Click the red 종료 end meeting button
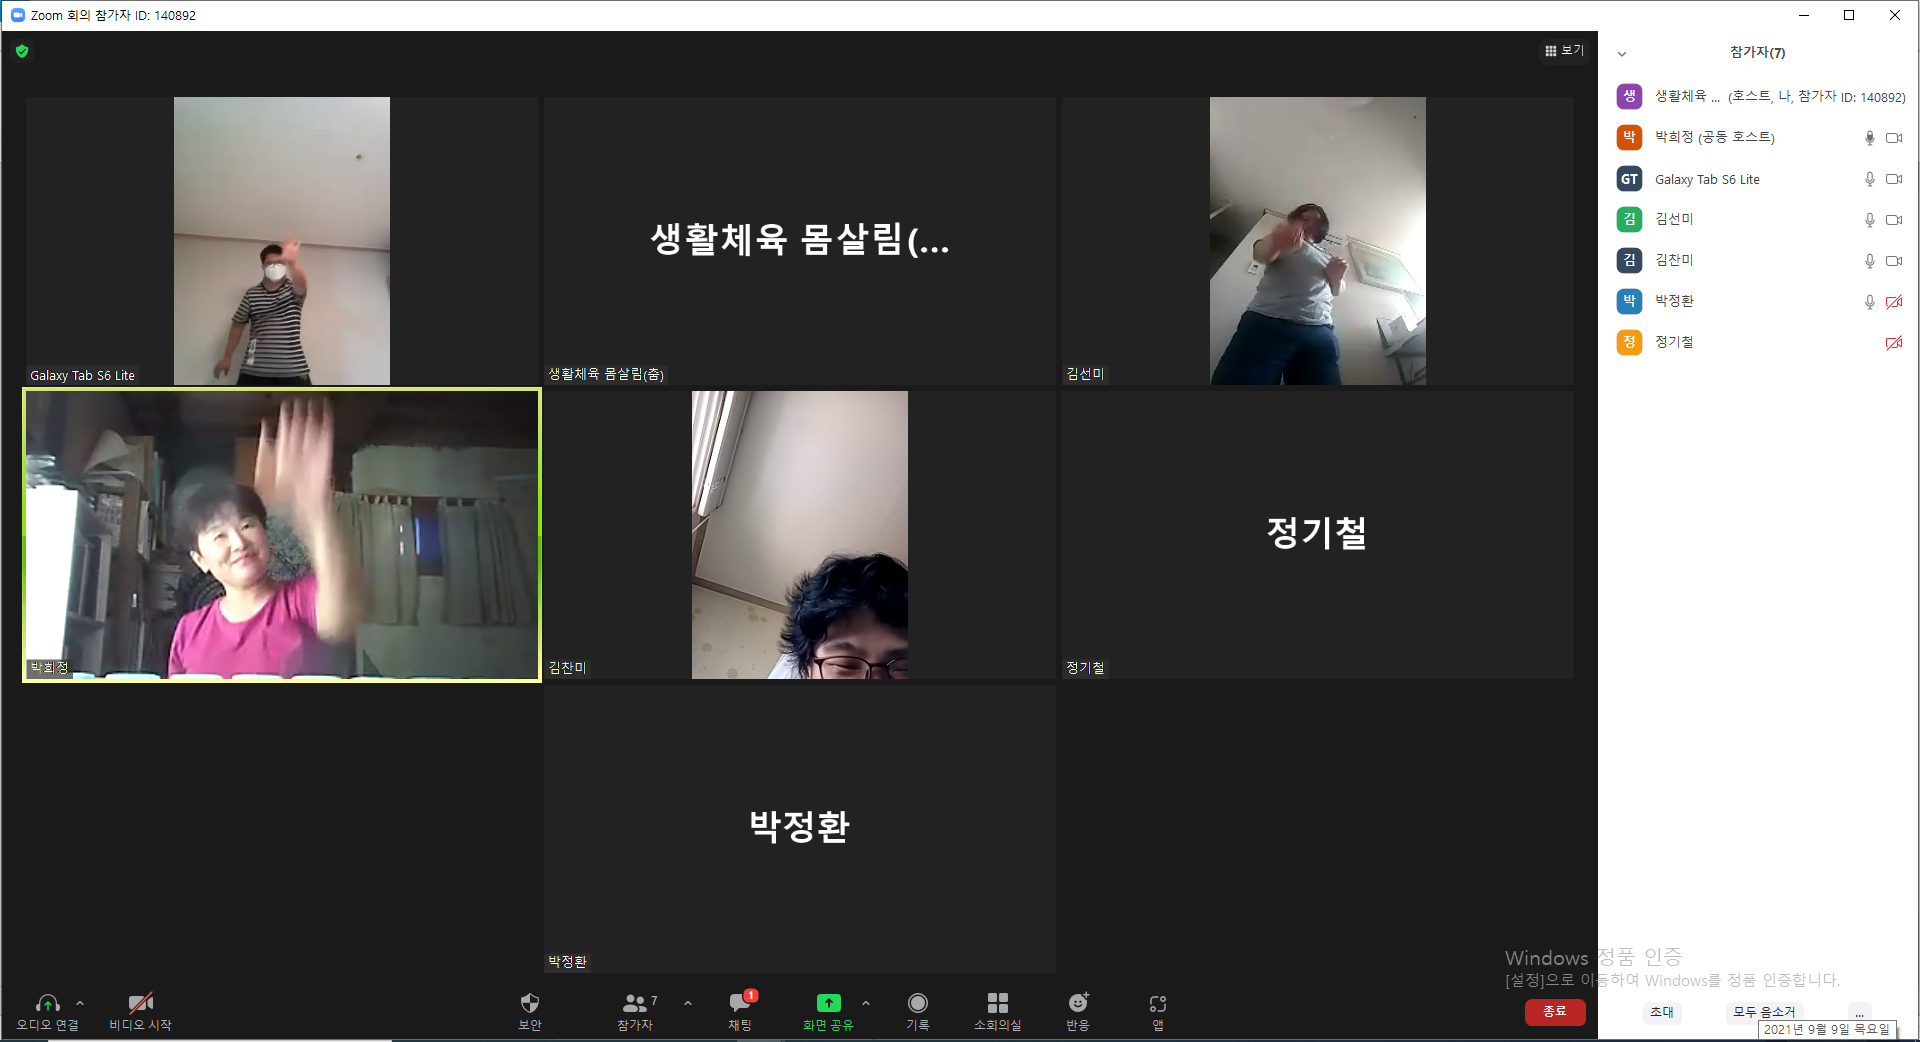Viewport: 1920px width, 1042px height. 1555,1012
